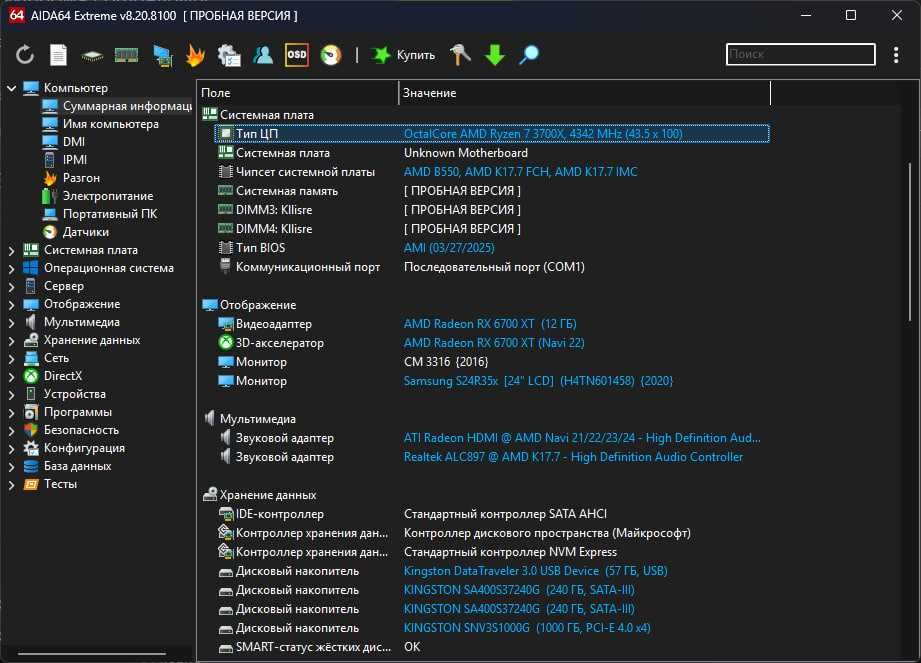Click the Refresh toolbar icon
Image resolution: width=921 pixels, height=663 pixels.
click(x=25, y=55)
